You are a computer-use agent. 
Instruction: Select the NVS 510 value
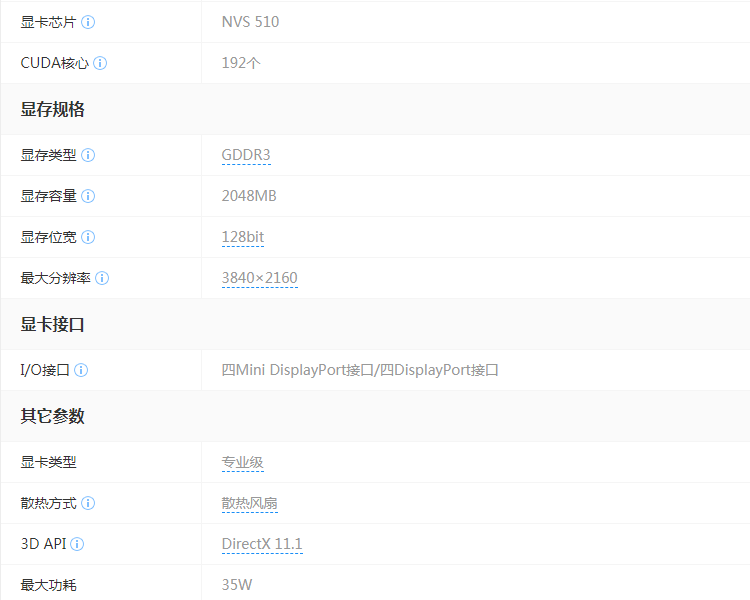[x=250, y=22]
